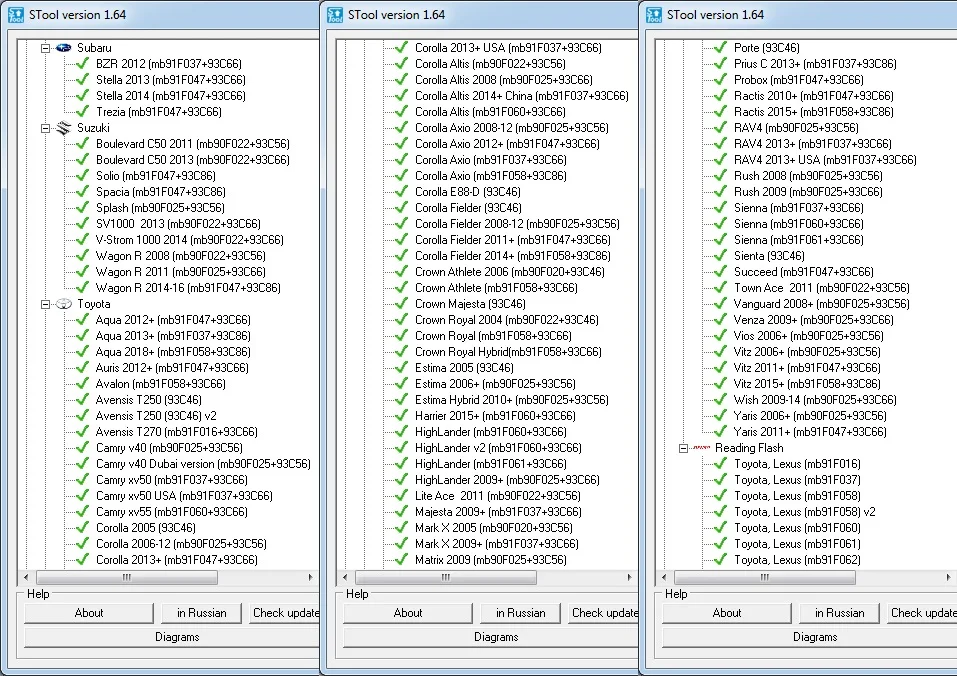Click green checkmark beside Crown Majesta
Image resolution: width=957 pixels, height=676 pixels.
coord(401,303)
